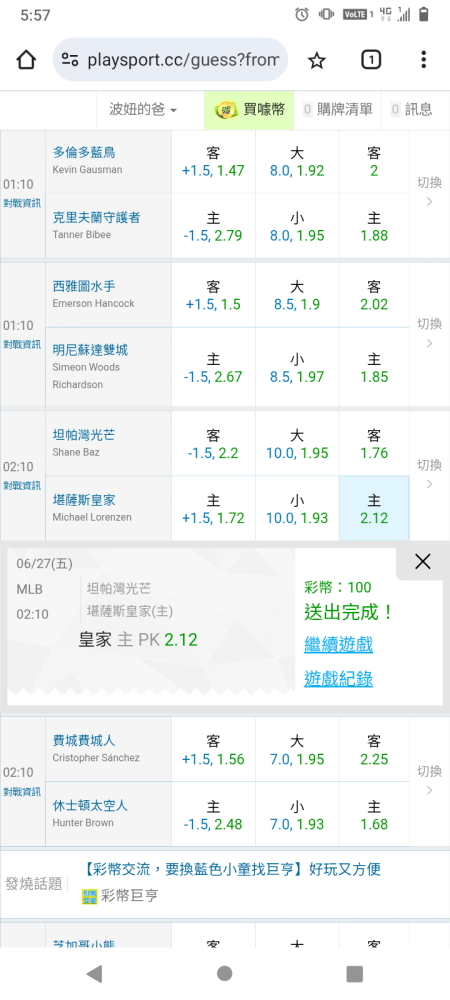Screen dimensions: 450x1000
Task: Tap Android back navigation button
Action: [94, 973]
